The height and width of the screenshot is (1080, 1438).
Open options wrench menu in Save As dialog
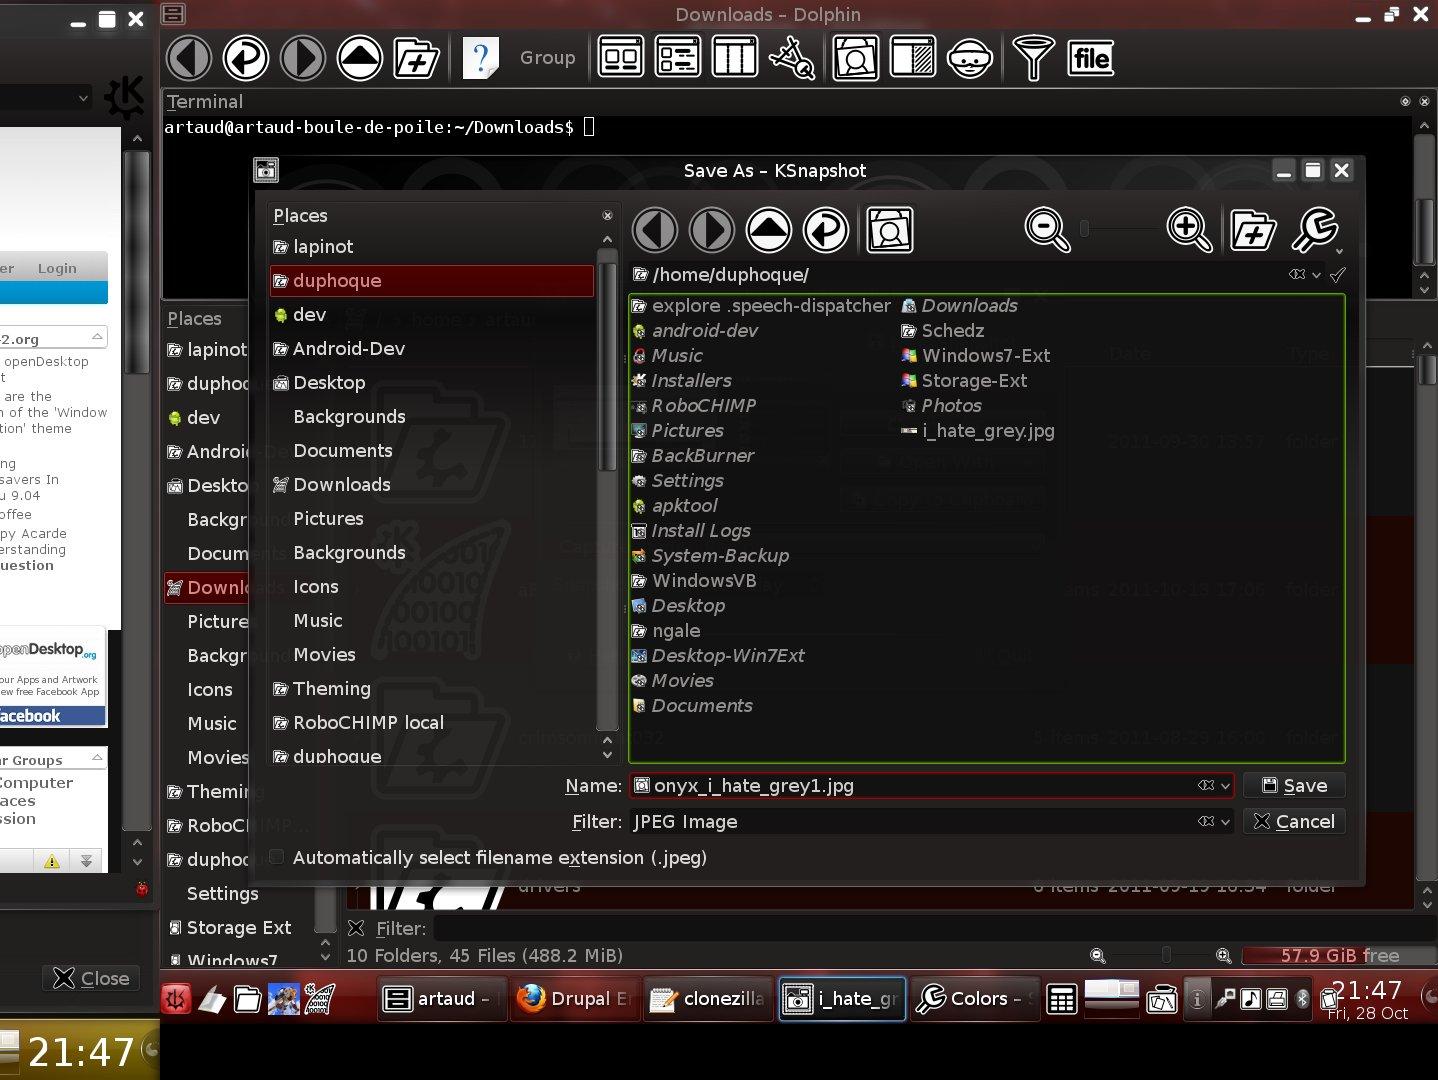pos(1315,230)
